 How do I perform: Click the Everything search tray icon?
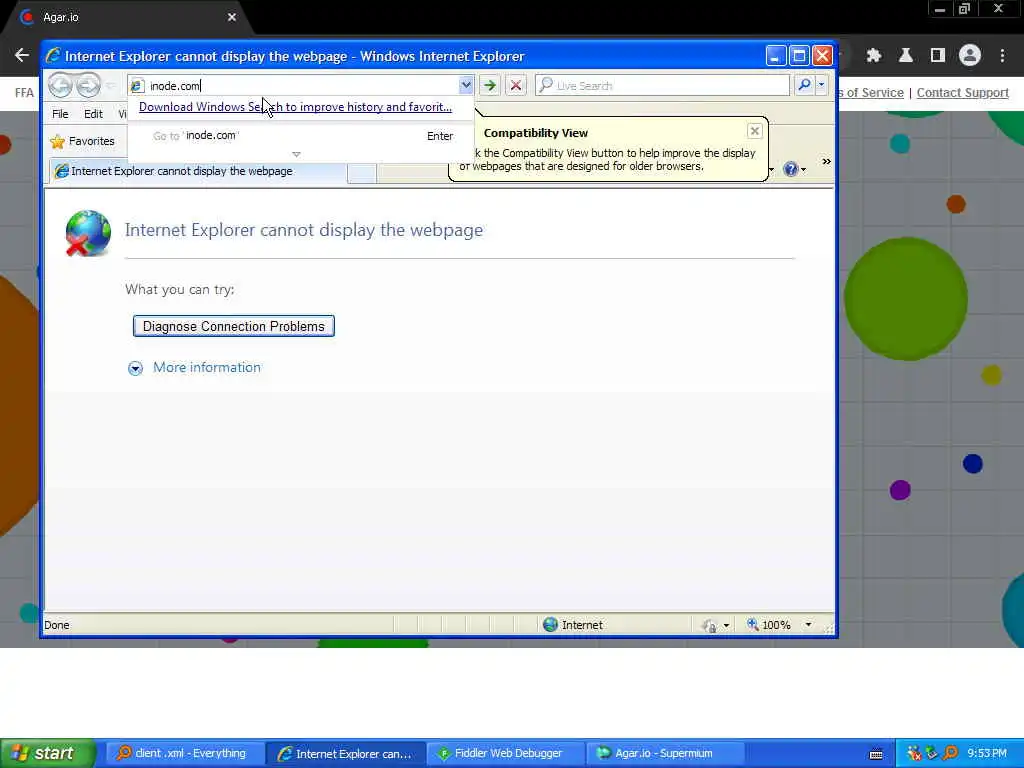tap(951, 753)
